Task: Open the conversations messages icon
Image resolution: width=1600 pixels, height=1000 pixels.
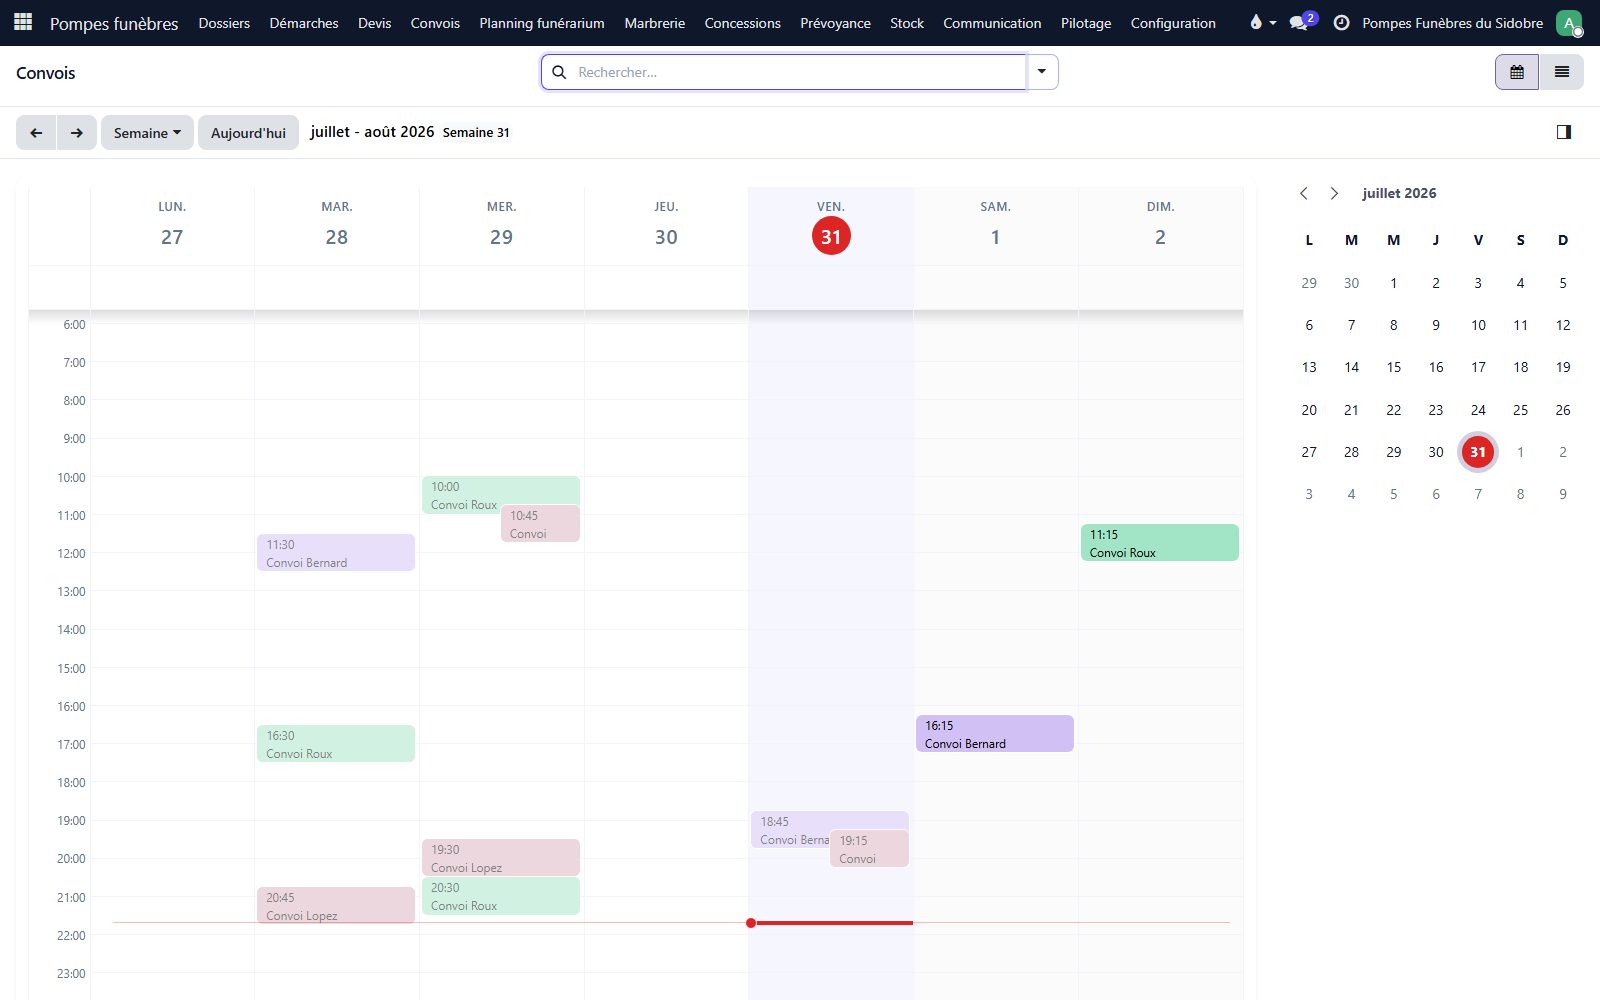Action: (x=1299, y=22)
